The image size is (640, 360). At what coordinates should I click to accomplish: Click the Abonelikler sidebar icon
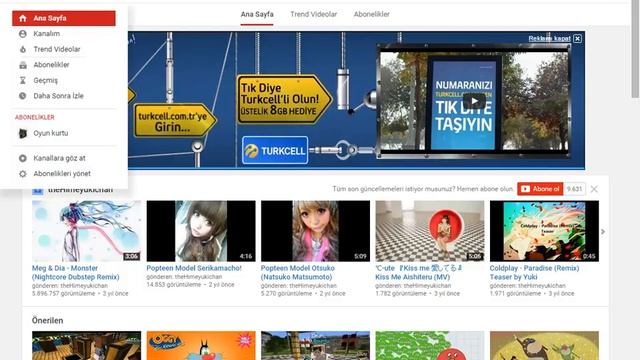pos(23,65)
